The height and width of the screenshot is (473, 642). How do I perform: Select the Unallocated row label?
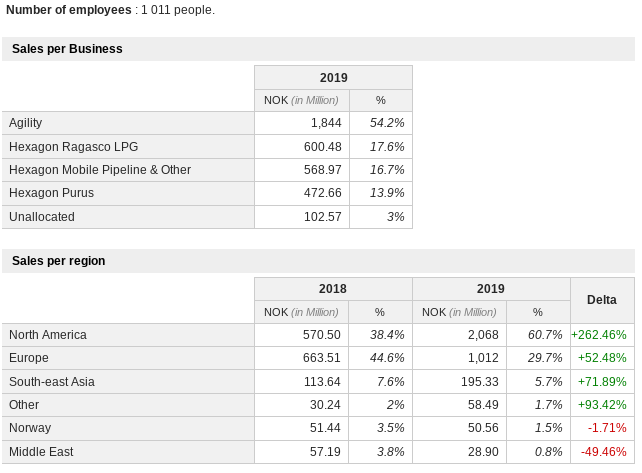(42, 217)
